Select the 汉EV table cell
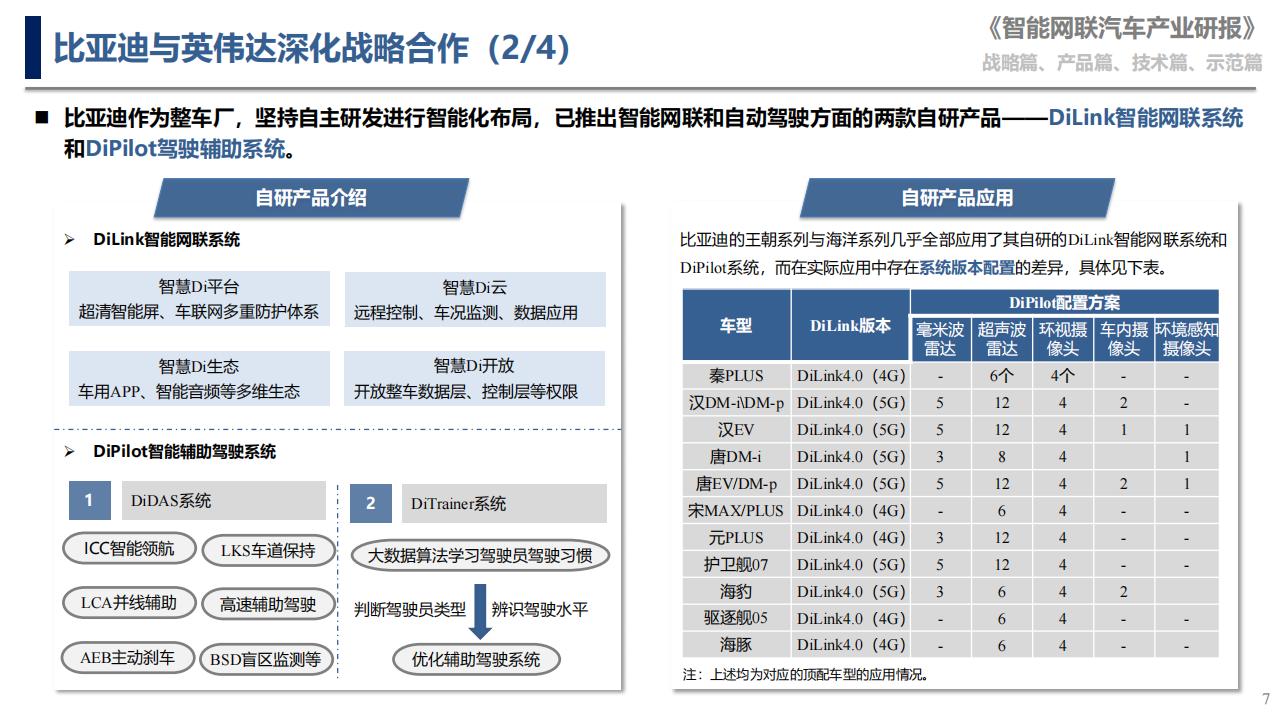Viewport: 1280px width, 720px height. click(x=736, y=430)
